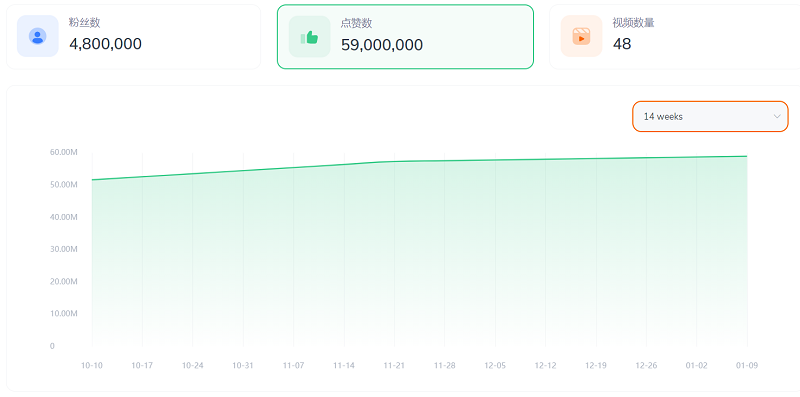Click the 48 video count value

tap(622, 44)
